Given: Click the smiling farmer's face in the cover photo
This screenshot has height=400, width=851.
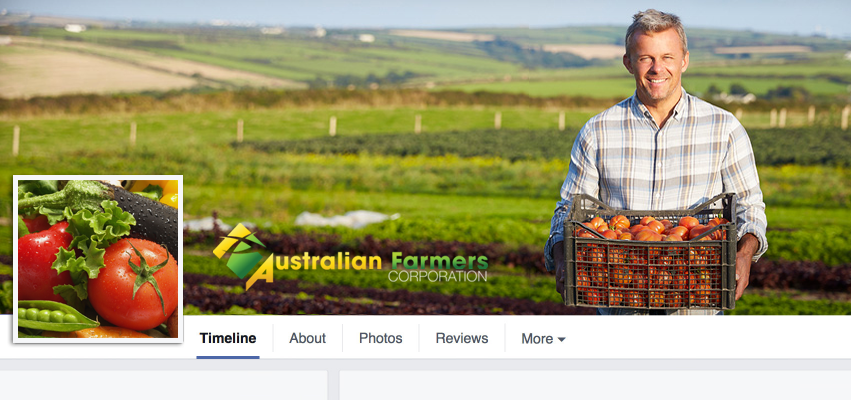Looking at the screenshot, I should coord(657,62).
